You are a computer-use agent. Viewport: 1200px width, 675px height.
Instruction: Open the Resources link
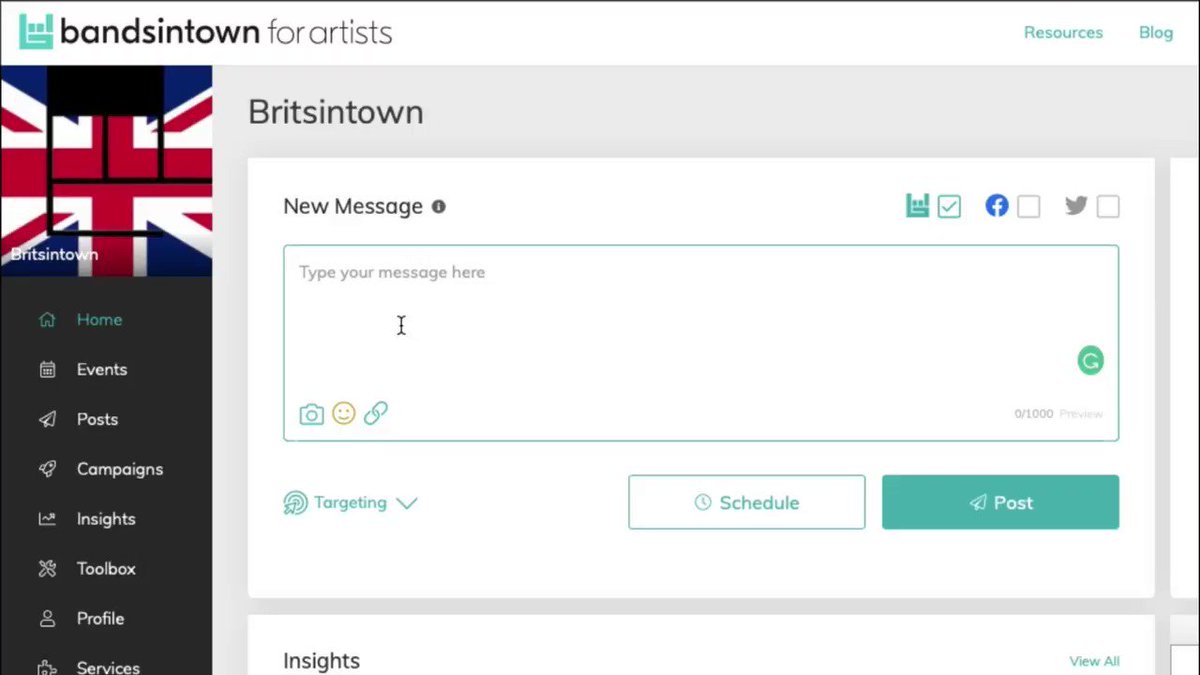coord(1063,32)
